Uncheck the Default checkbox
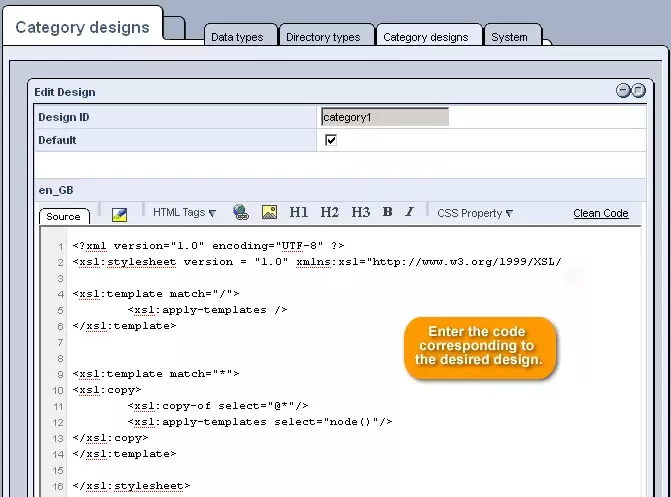Image resolution: width=671 pixels, height=497 pixels. pyautogui.click(x=331, y=140)
